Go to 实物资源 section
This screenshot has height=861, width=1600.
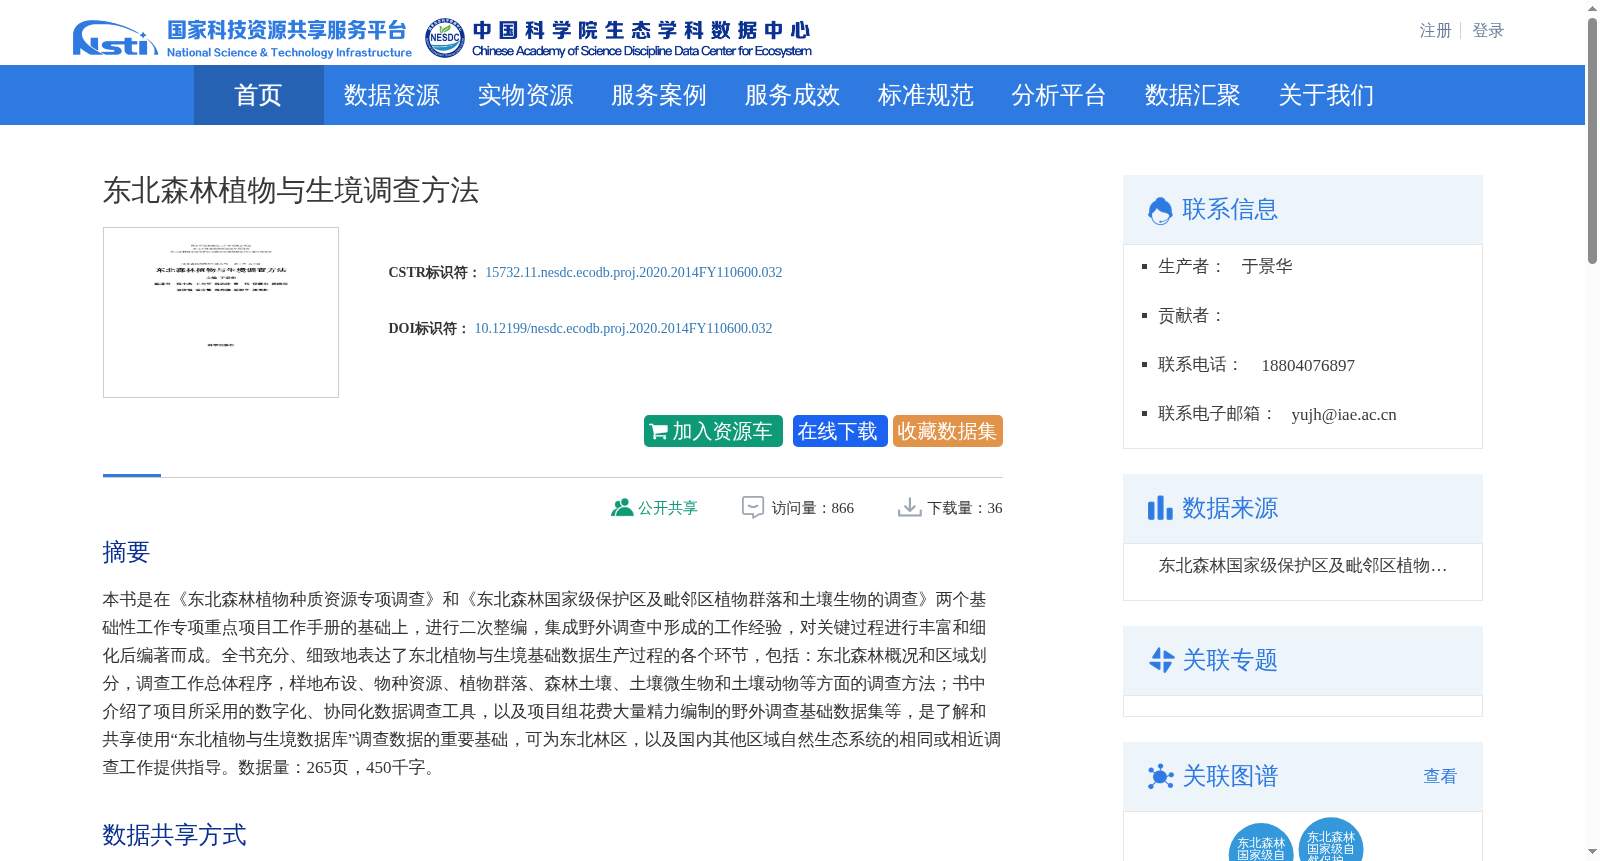click(525, 95)
